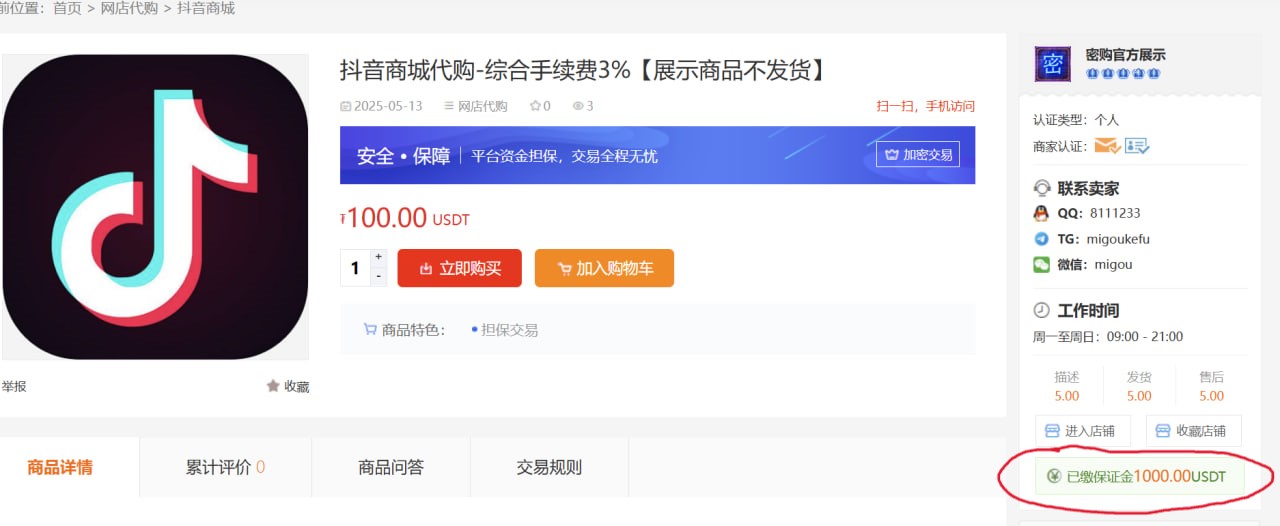Click the 周一至周日: 09:00 - 21:00 text
1280x526 pixels.
[1108, 337]
